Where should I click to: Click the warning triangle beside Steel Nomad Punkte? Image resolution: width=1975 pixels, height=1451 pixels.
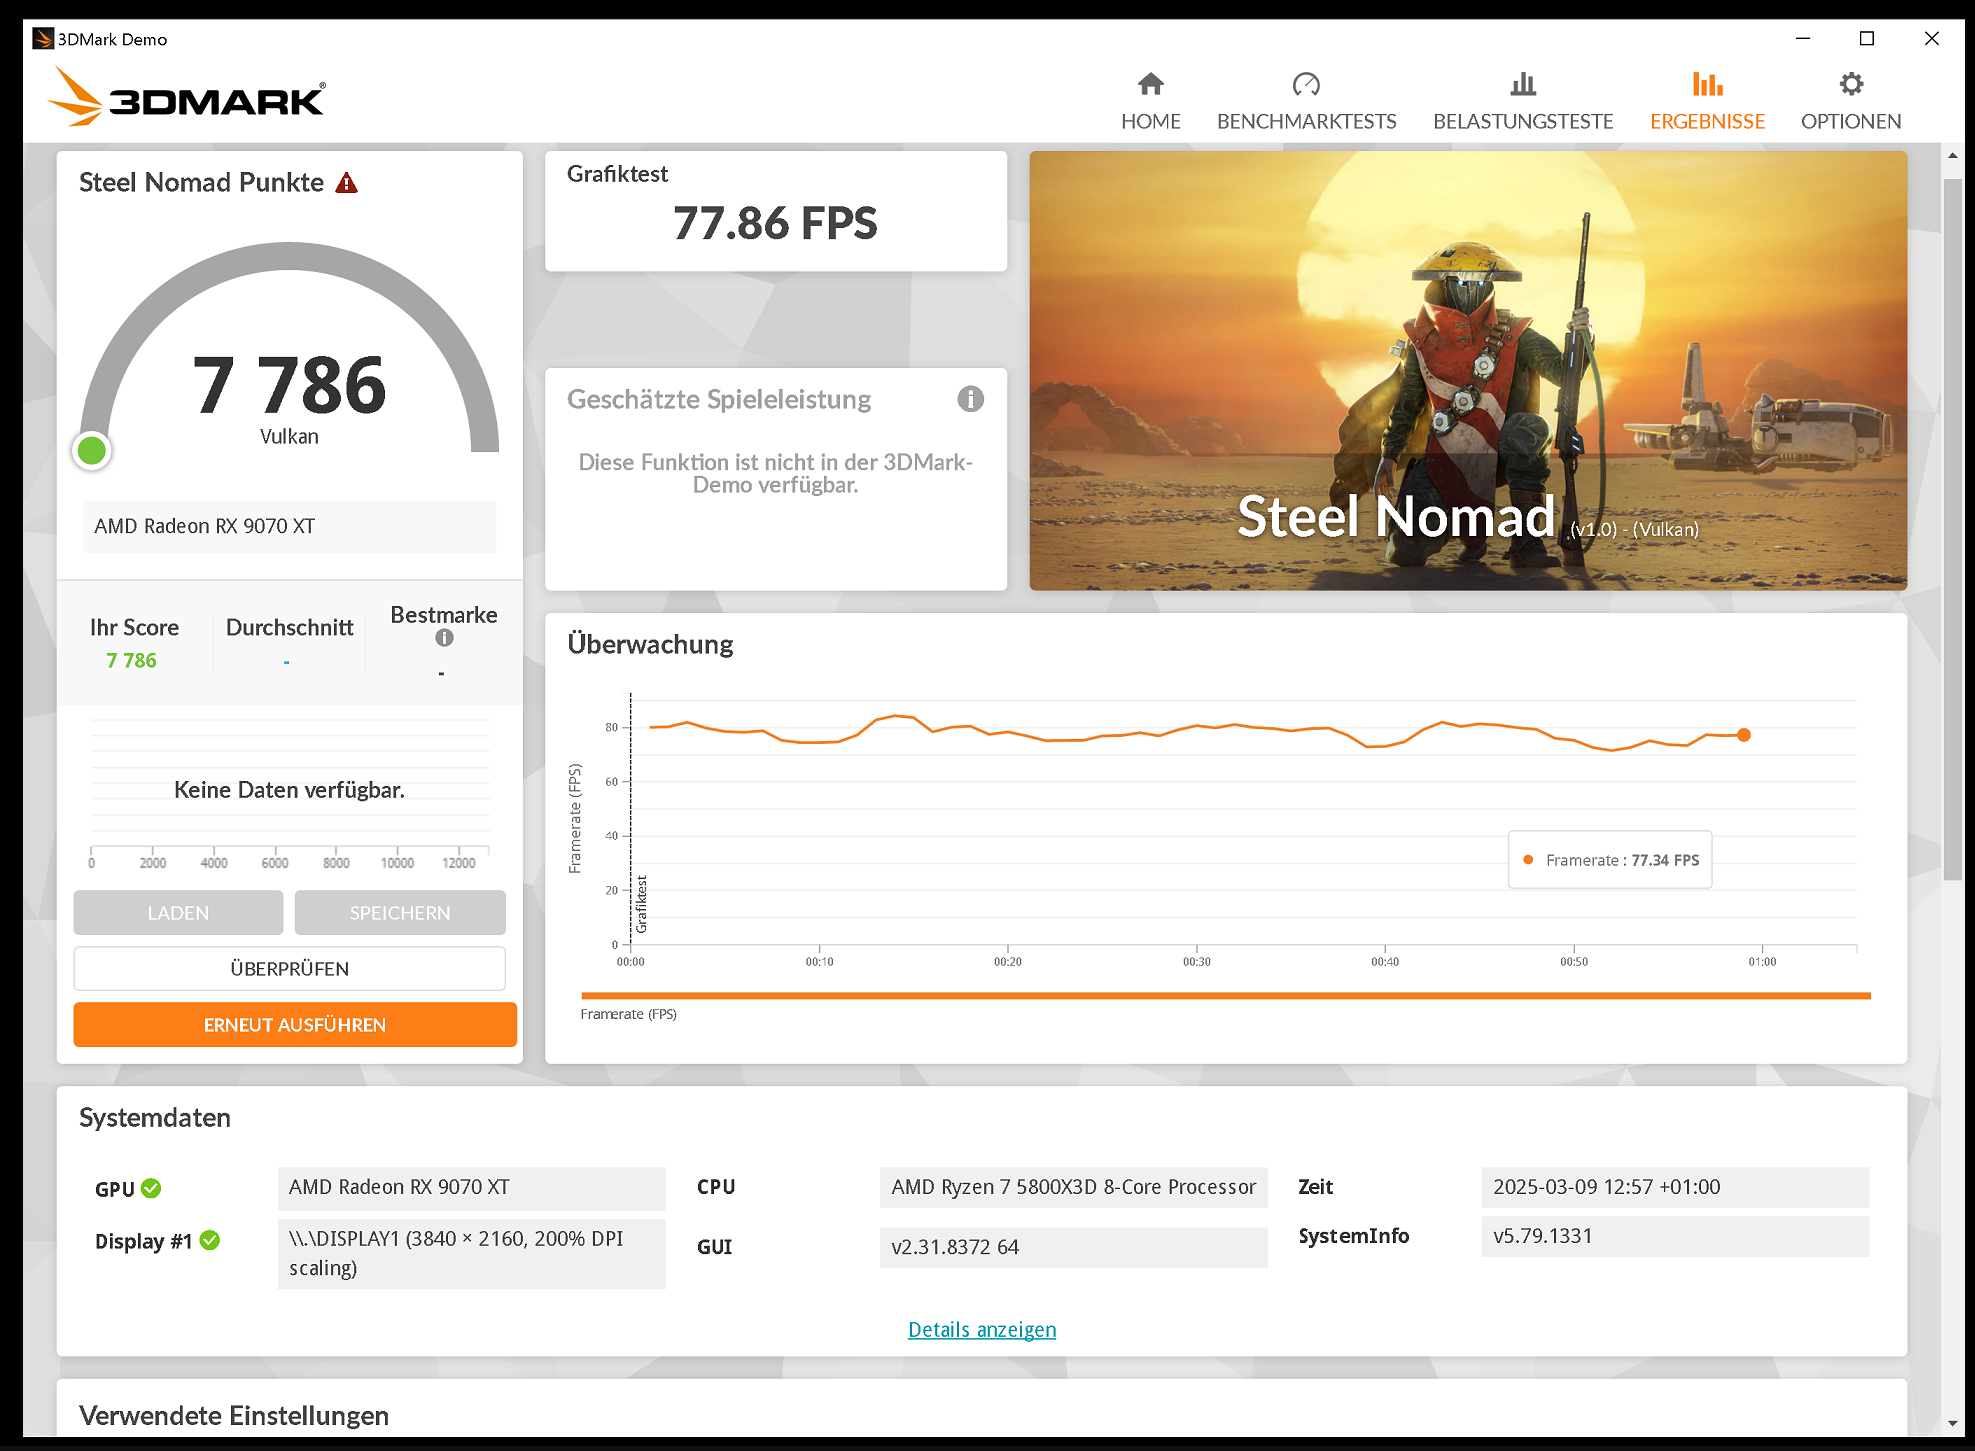(346, 182)
